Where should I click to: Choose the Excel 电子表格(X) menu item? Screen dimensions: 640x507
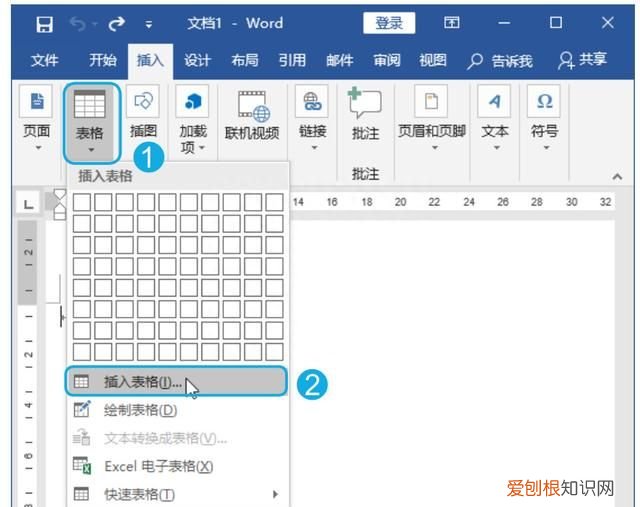178,466
